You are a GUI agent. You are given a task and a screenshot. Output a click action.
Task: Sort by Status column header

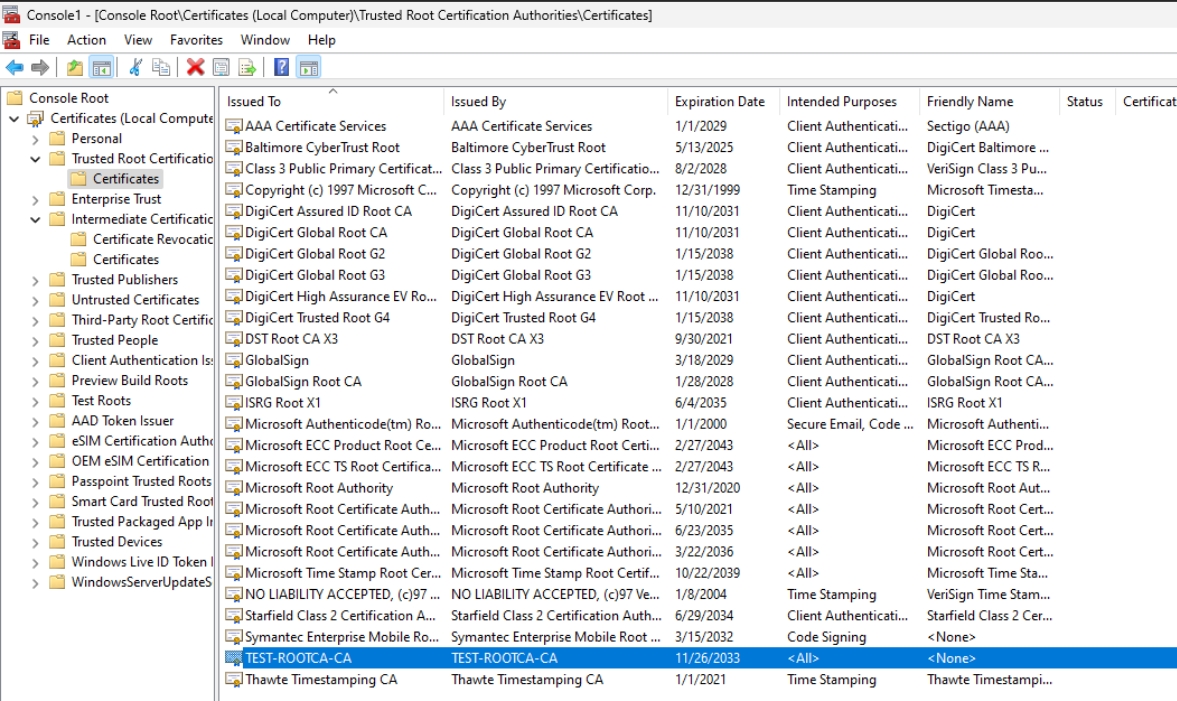click(1087, 101)
